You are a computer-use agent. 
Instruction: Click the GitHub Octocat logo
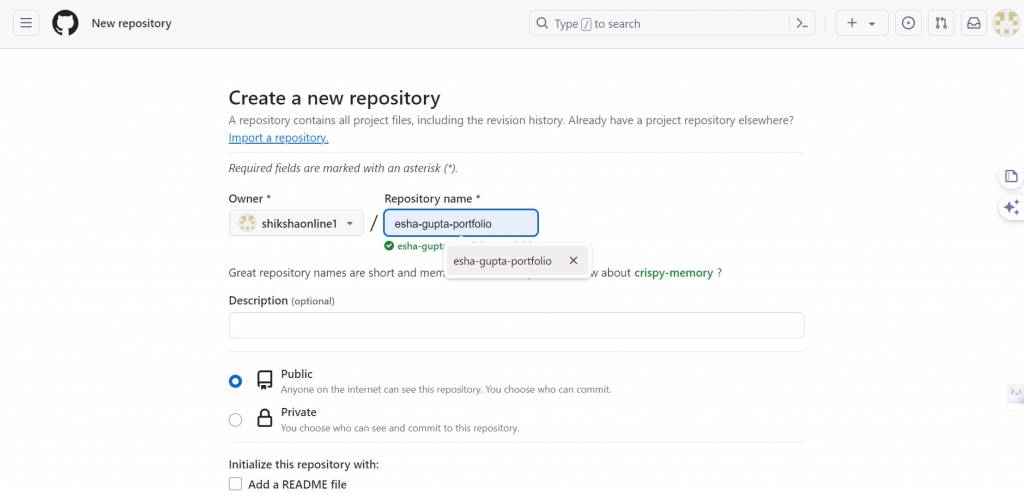click(65, 23)
